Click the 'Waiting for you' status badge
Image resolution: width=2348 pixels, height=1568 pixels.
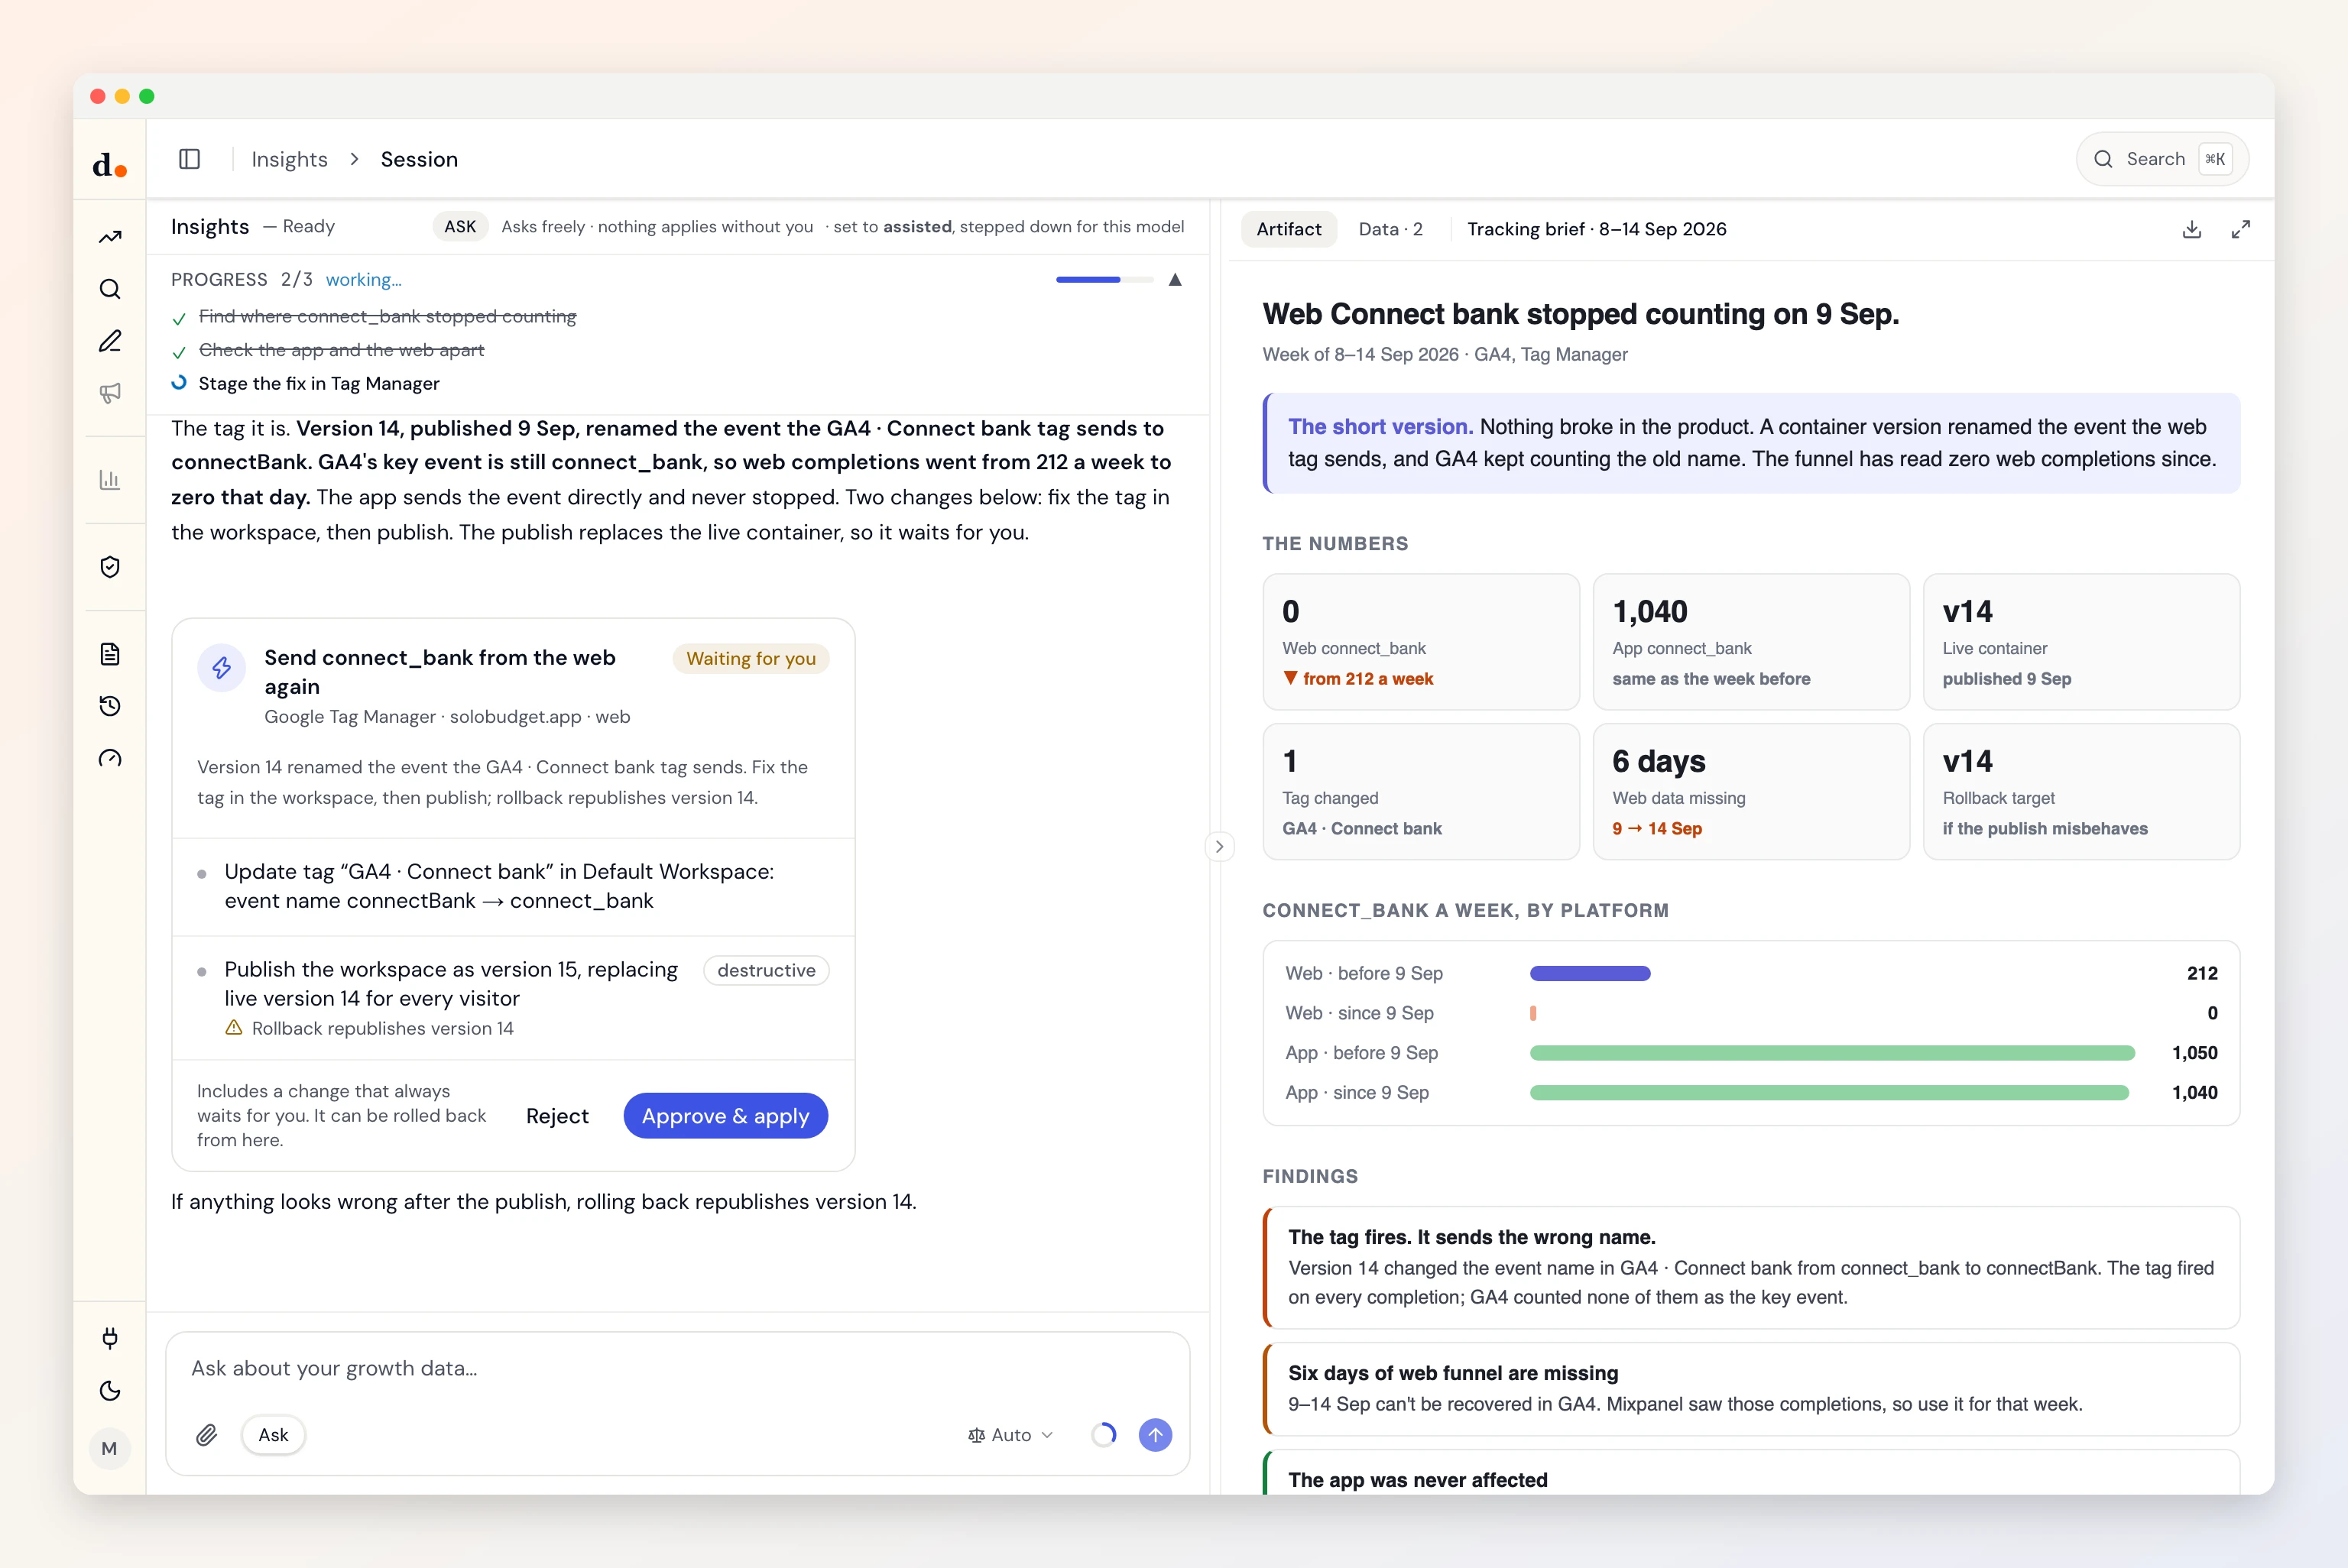pos(751,658)
